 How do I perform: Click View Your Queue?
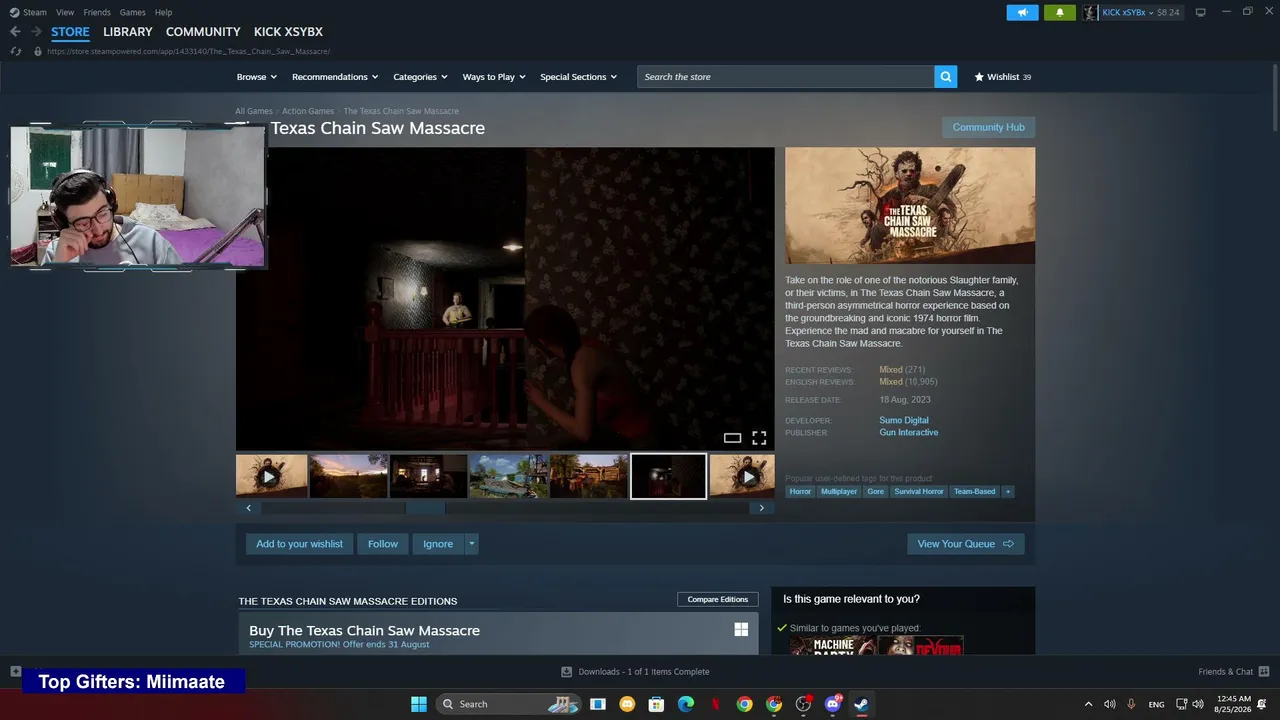[x=965, y=544]
